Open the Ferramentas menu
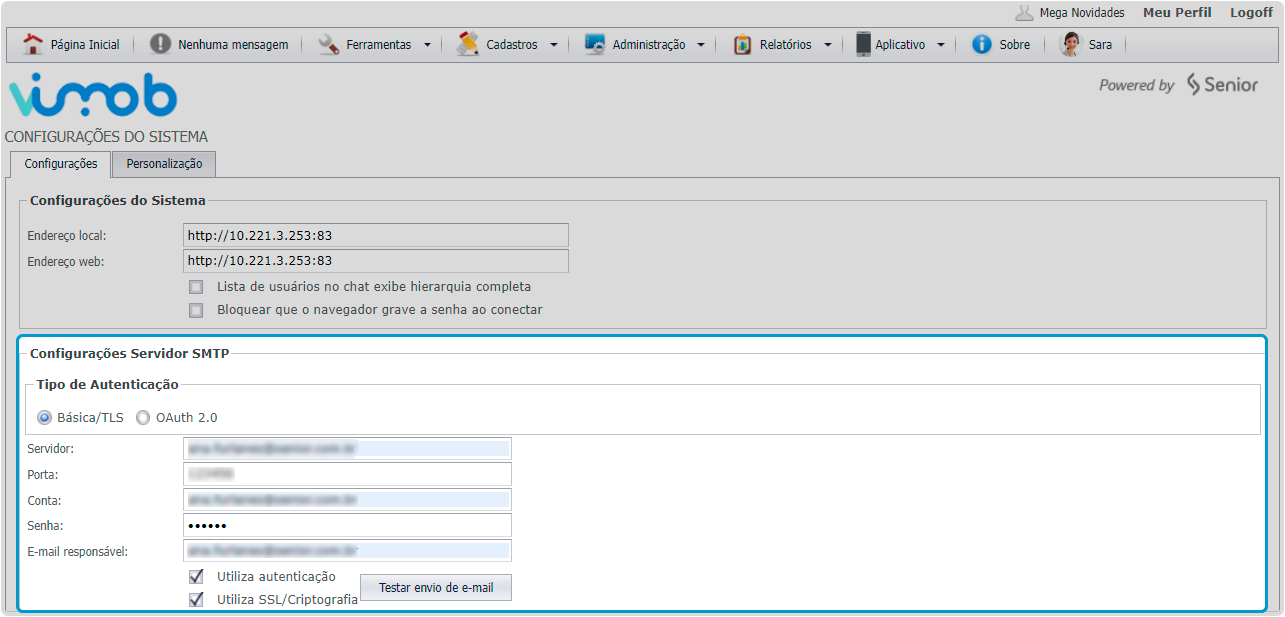 coord(376,44)
